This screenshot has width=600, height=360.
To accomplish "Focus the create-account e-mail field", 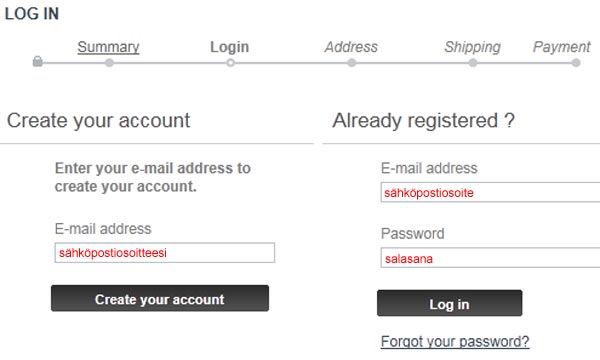I will tap(165, 253).
